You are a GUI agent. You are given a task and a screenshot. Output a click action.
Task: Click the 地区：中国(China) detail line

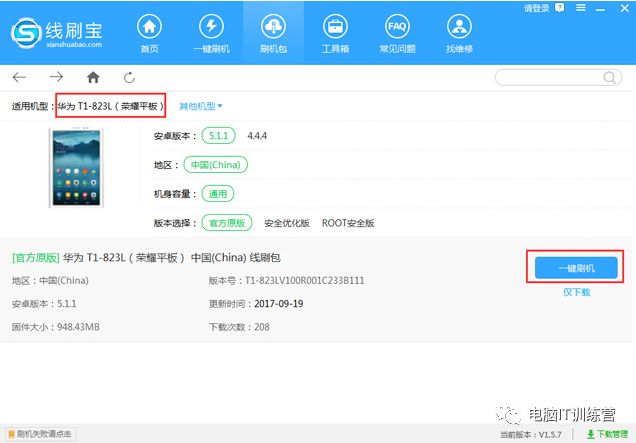pyautogui.click(x=50, y=280)
